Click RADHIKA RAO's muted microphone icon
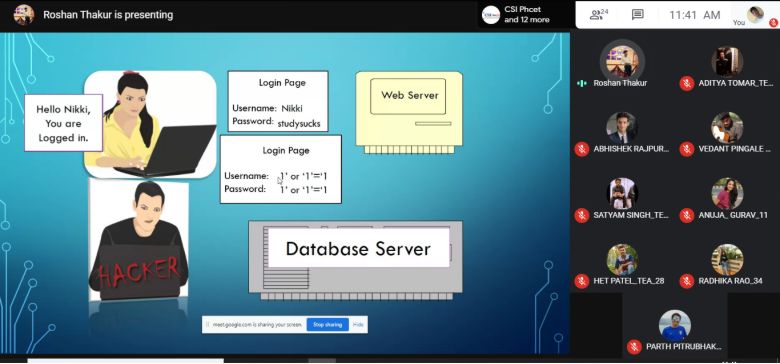The height and width of the screenshot is (364, 780). coord(686,281)
